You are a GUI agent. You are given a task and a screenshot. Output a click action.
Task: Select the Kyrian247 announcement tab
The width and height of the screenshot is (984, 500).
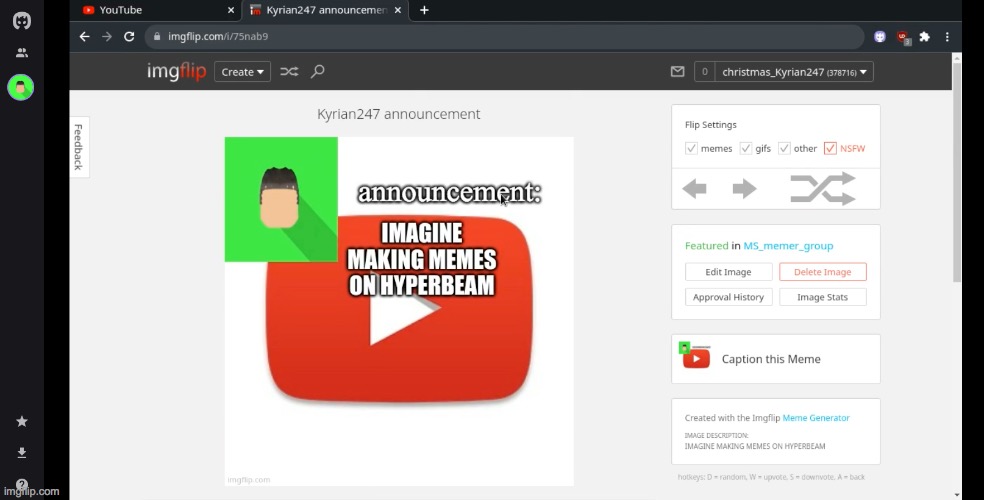[x=326, y=10]
